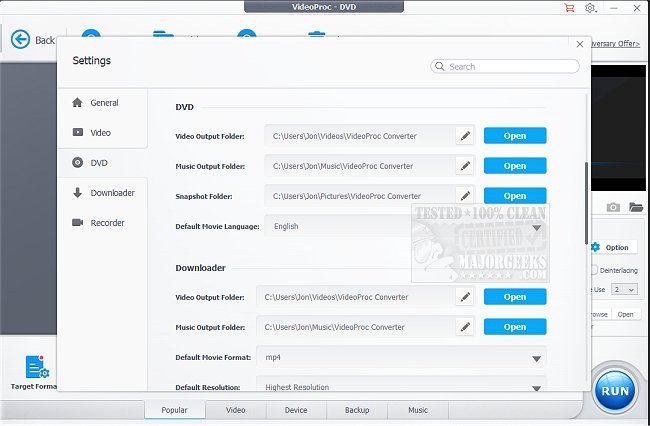This screenshot has height=426, width=650.
Task: Switch to the Backup tab
Action: 357,410
